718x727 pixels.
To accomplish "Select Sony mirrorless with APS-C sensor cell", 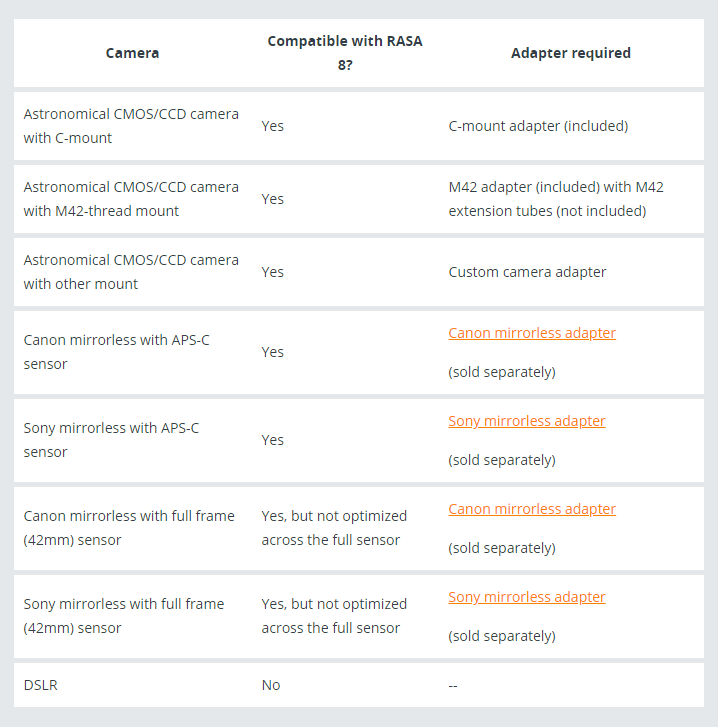I will (111, 440).
